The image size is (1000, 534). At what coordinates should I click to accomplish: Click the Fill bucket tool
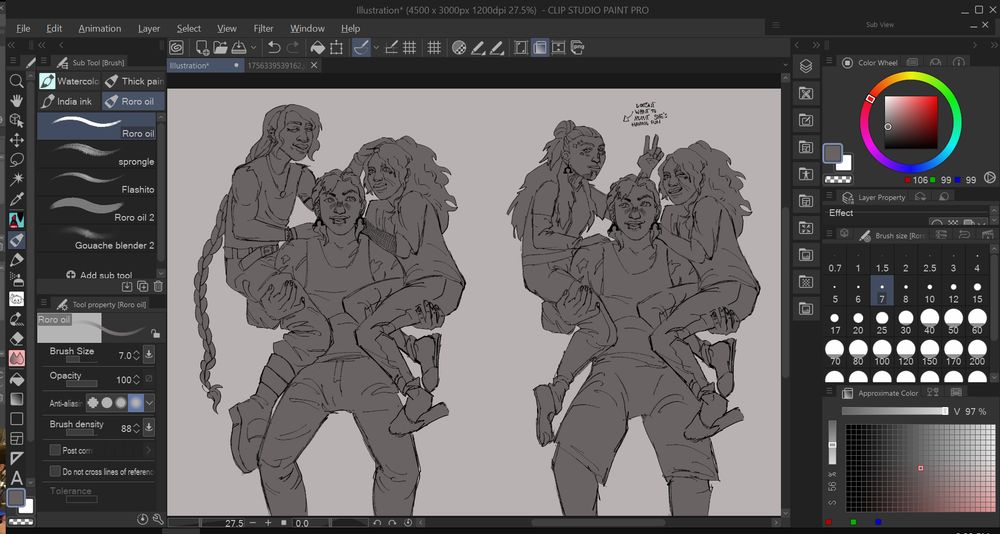tap(17, 379)
